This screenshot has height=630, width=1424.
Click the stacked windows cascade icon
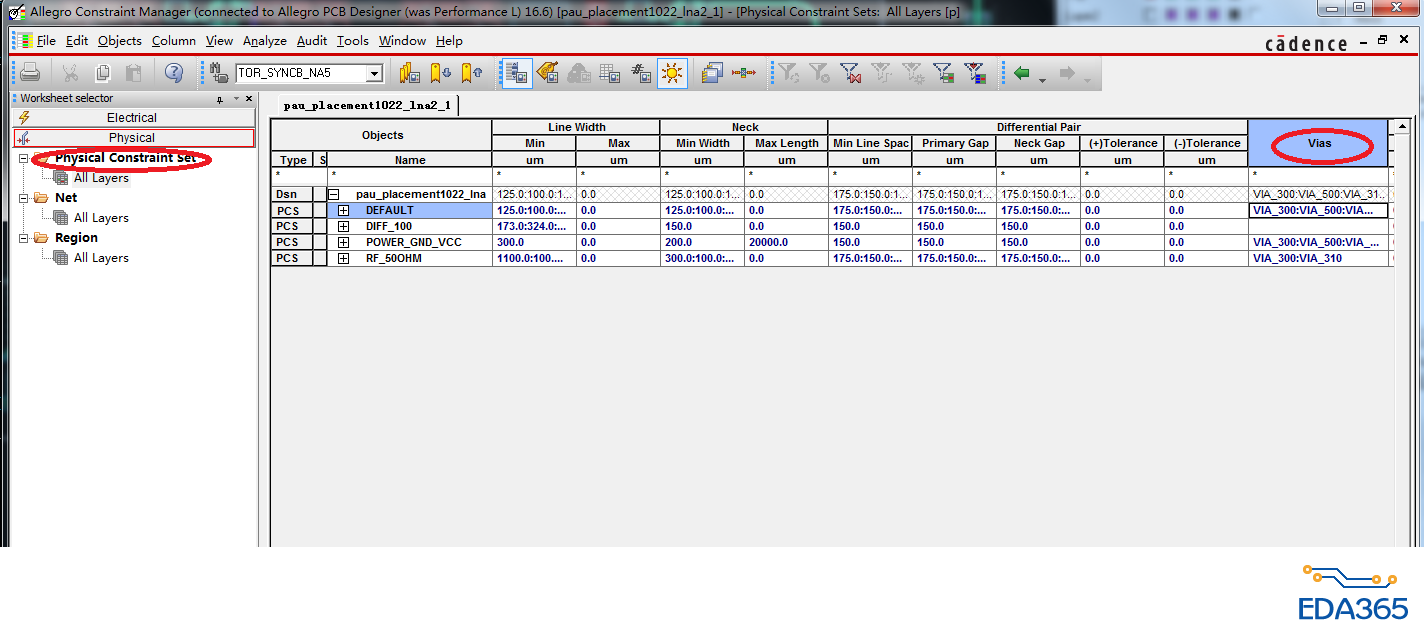pyautogui.click(x=712, y=73)
